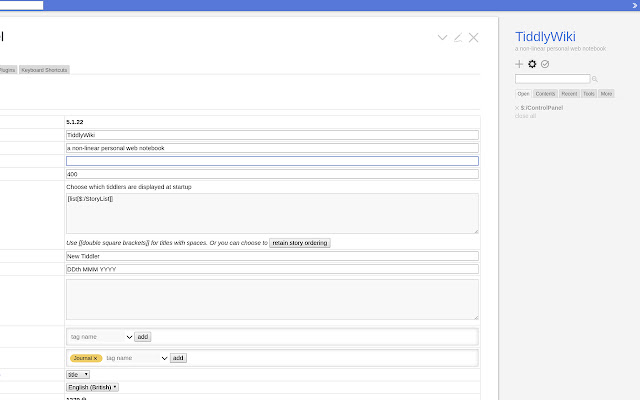
Task: Switch to the Open sidebar tab
Action: click(523, 94)
